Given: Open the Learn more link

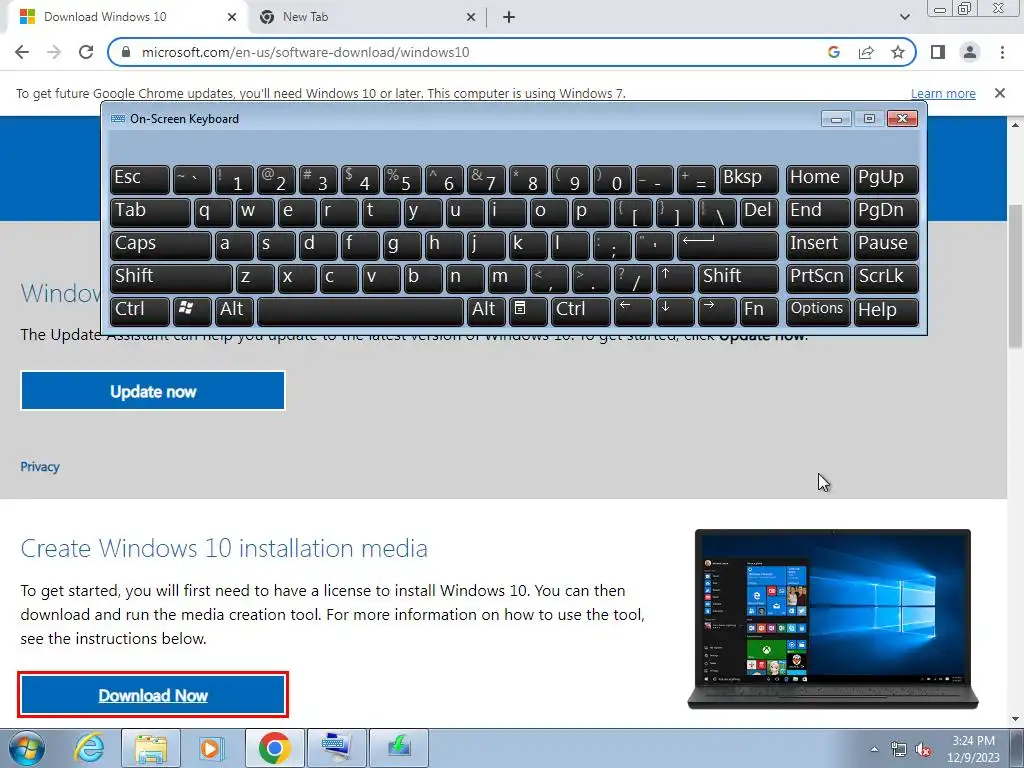Looking at the screenshot, I should click(x=943, y=93).
